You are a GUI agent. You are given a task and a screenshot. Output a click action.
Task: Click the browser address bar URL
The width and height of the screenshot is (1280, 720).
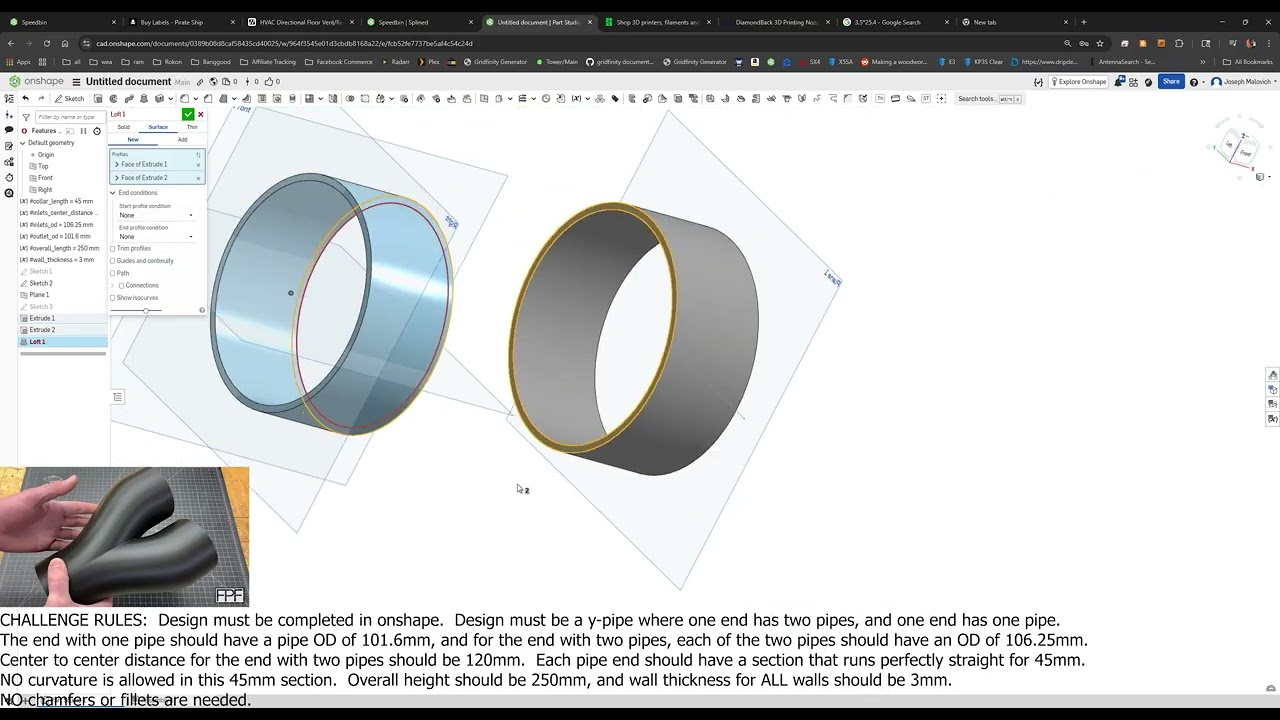pyautogui.click(x=285, y=44)
